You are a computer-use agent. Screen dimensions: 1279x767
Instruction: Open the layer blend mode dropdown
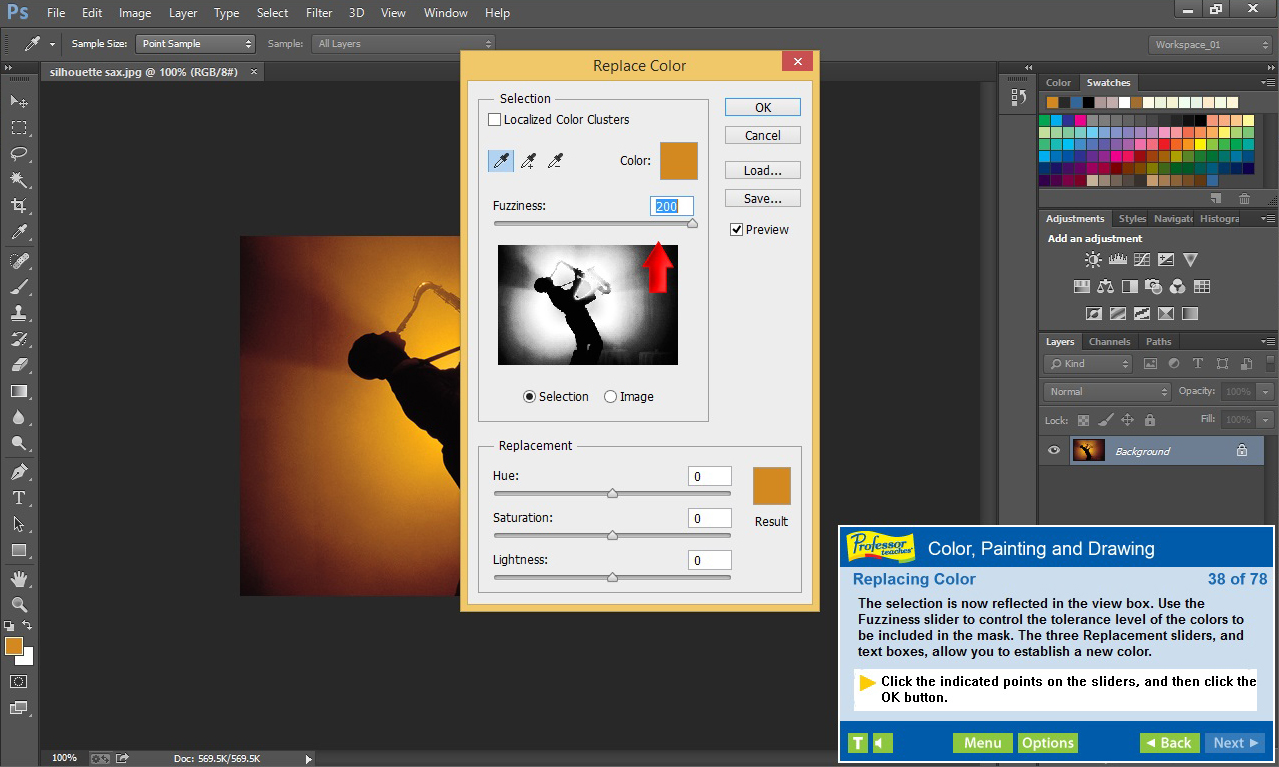(1105, 391)
